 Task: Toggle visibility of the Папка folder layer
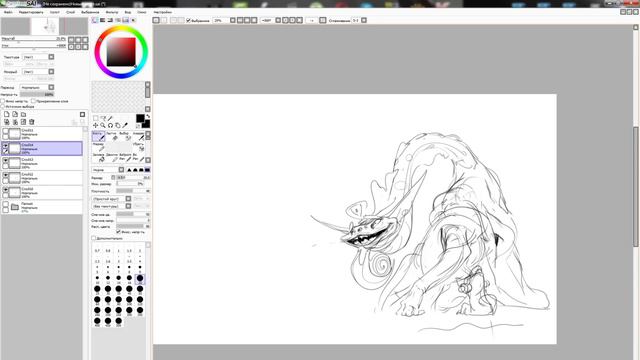pyautogui.click(x=6, y=204)
